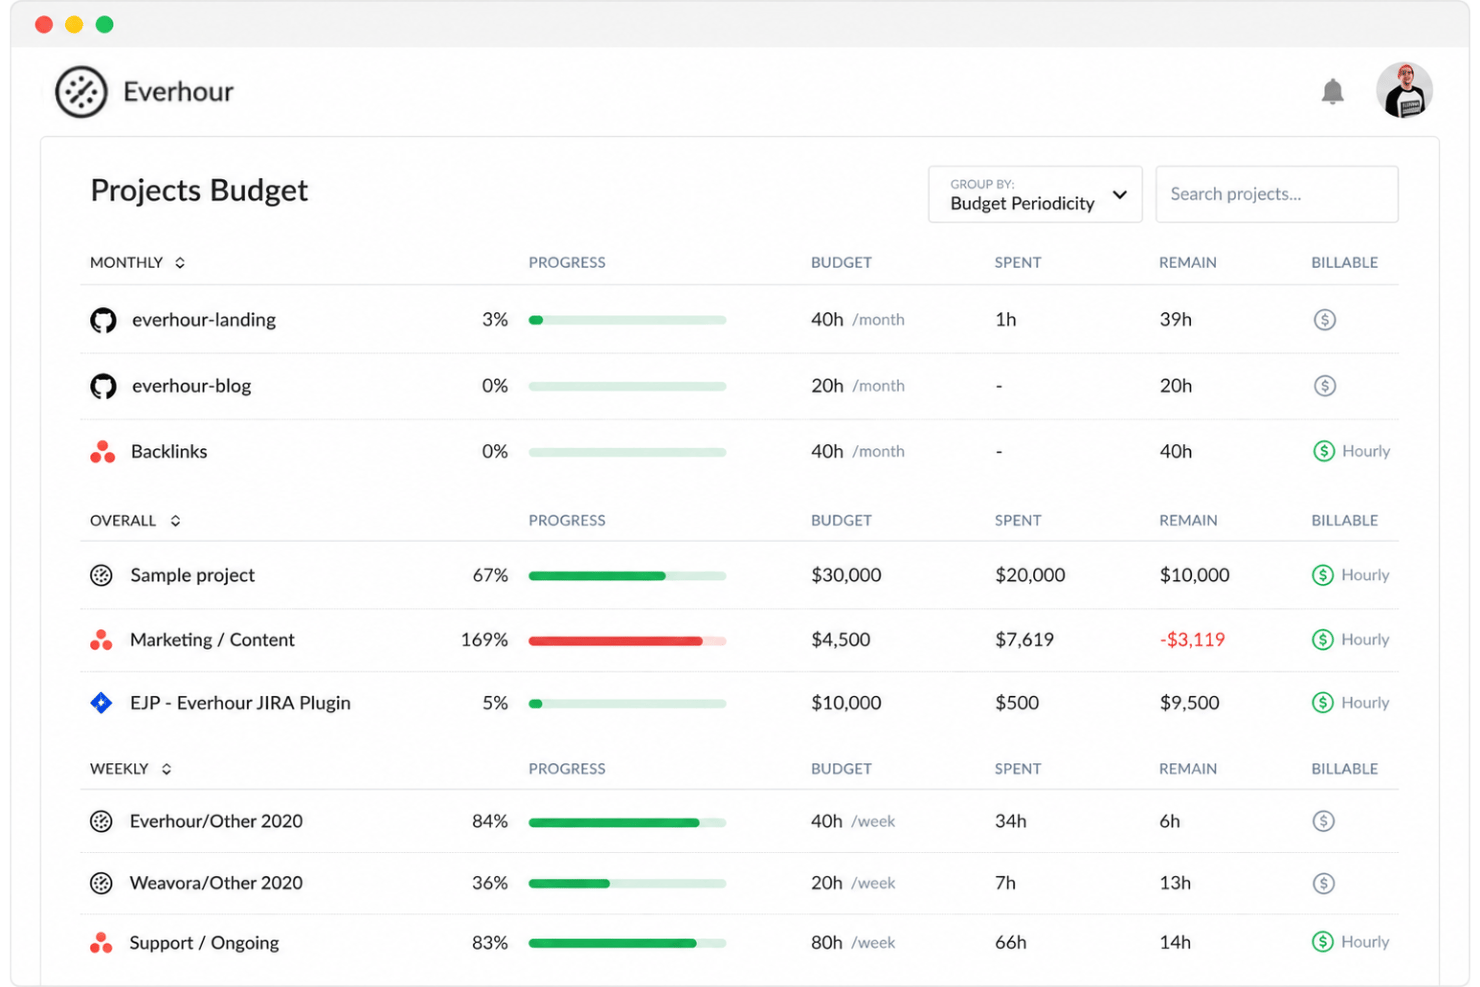The image size is (1480, 987).
Task: Open Everhour/Other 2020 project
Action: [216, 821]
